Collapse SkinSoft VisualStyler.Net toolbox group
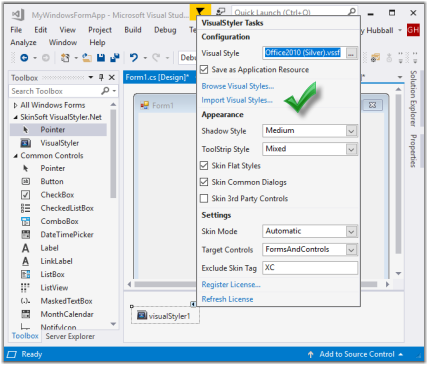428x365 pixels. coord(15,117)
